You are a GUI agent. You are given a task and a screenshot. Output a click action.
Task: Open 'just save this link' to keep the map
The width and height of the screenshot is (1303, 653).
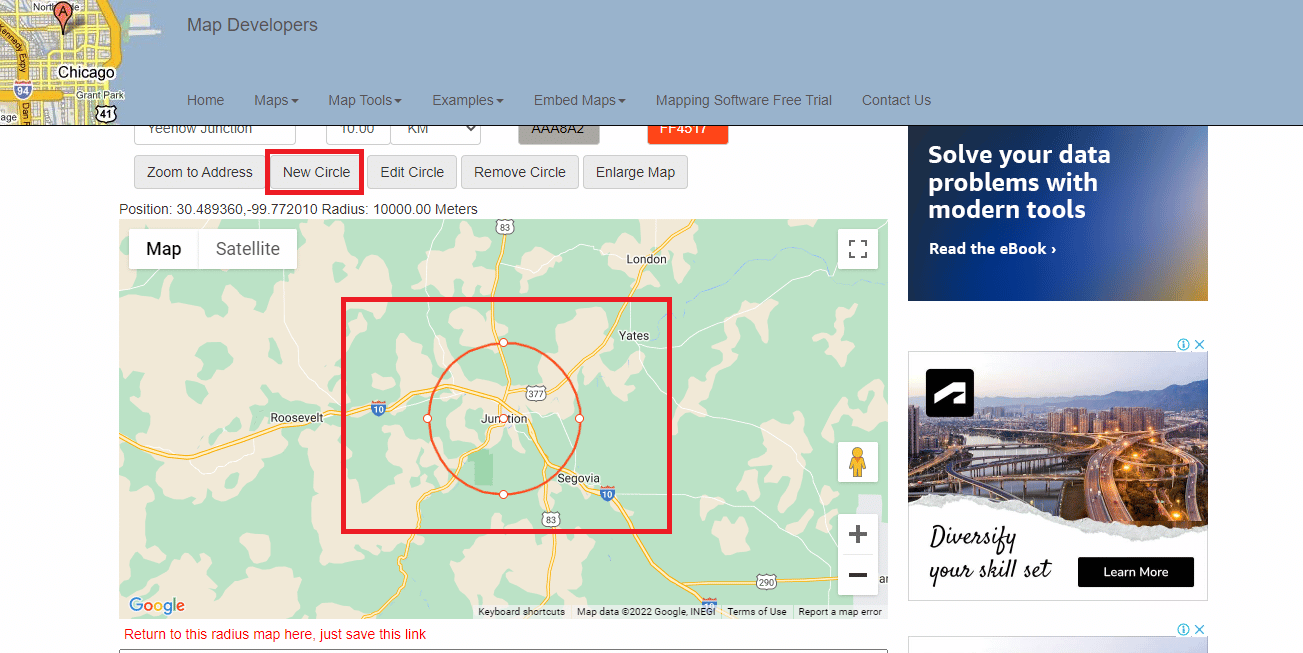[x=371, y=634]
